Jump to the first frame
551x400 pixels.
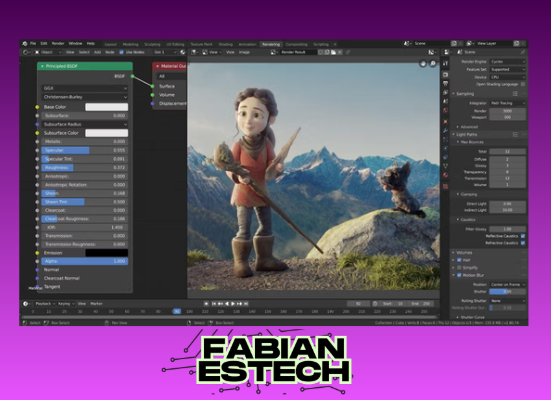(x=214, y=304)
